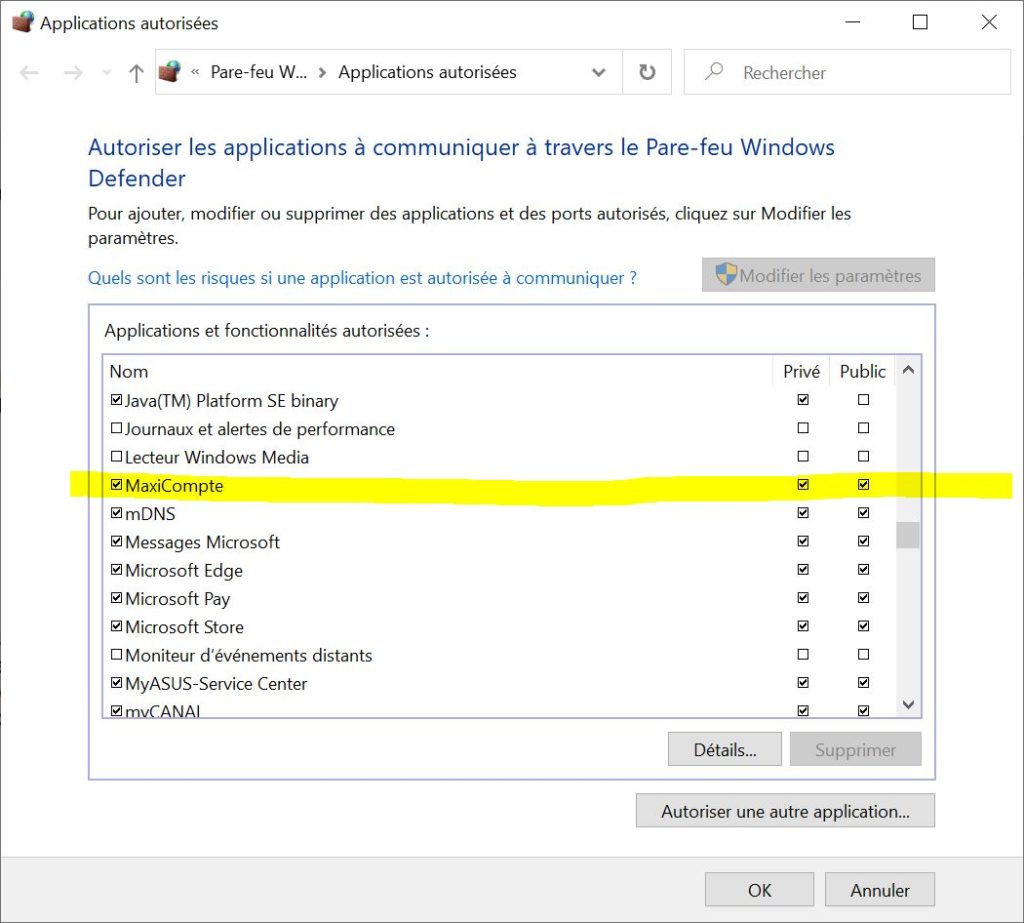This screenshot has width=1024, height=923.
Task: Go up one level with the up arrow
Action: click(x=136, y=73)
